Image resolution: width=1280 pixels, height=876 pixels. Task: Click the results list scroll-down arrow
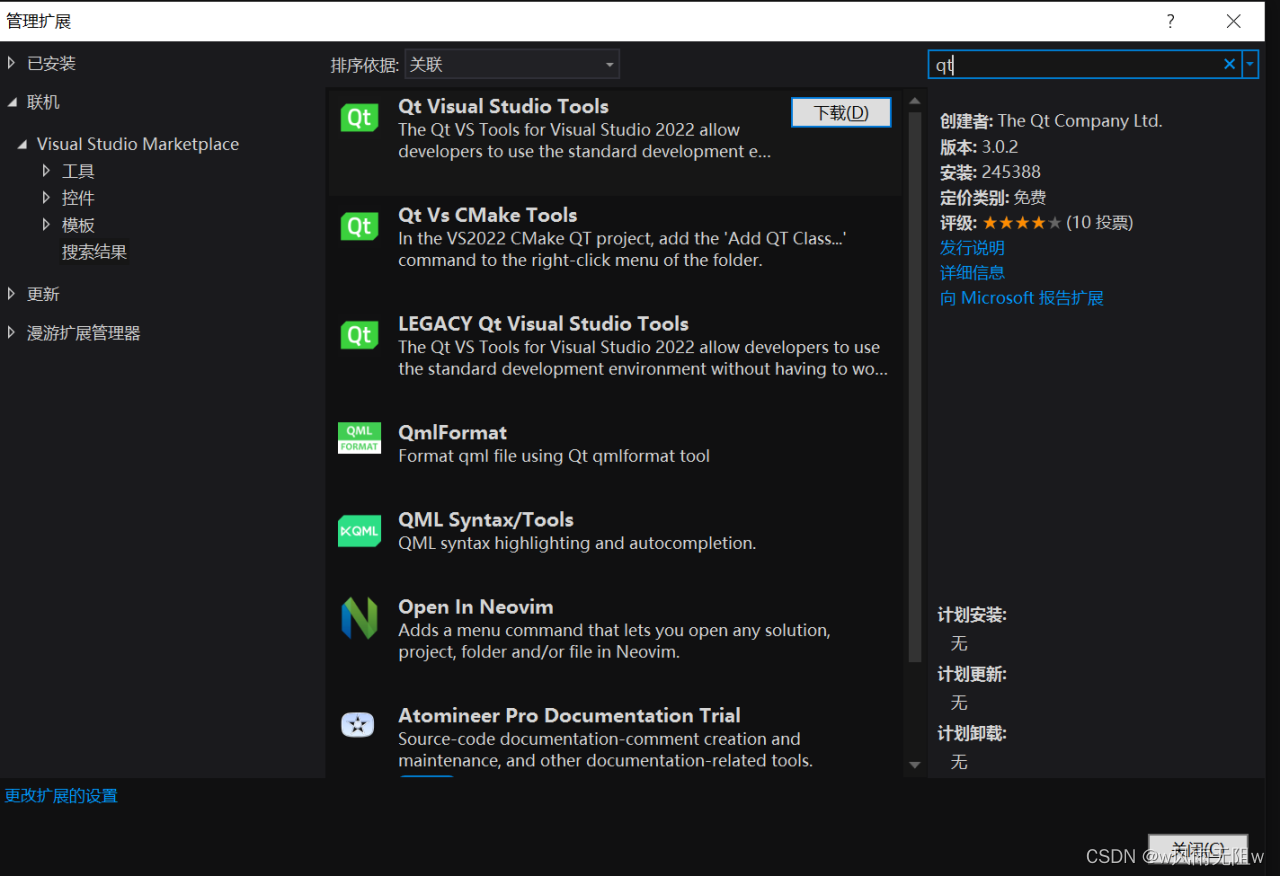[x=914, y=765]
